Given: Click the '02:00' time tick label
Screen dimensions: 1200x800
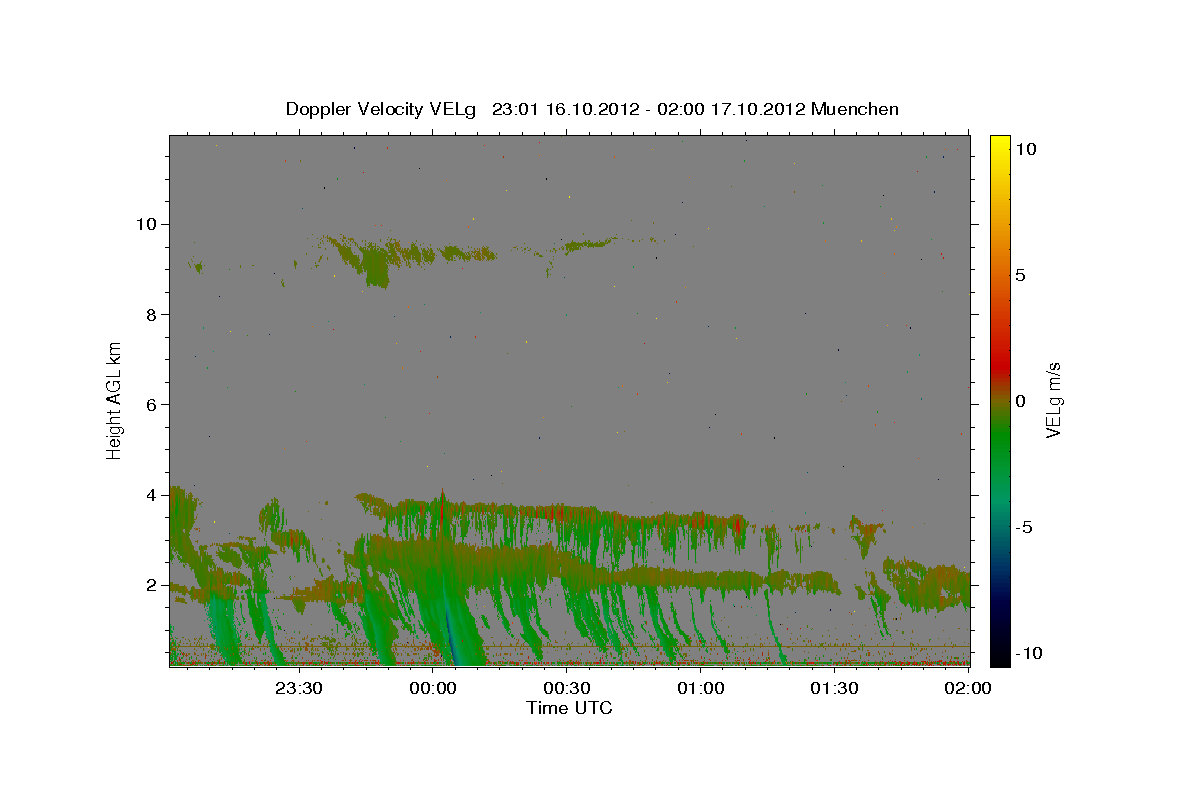Looking at the screenshot, I should 969,688.
